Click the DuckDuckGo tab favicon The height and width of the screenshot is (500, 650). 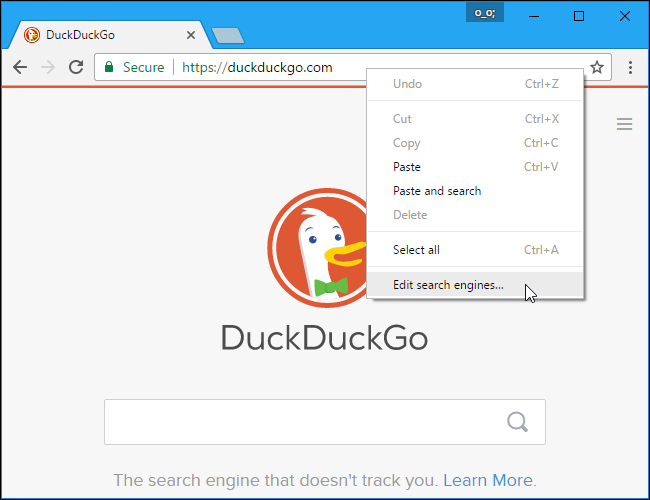(32, 35)
